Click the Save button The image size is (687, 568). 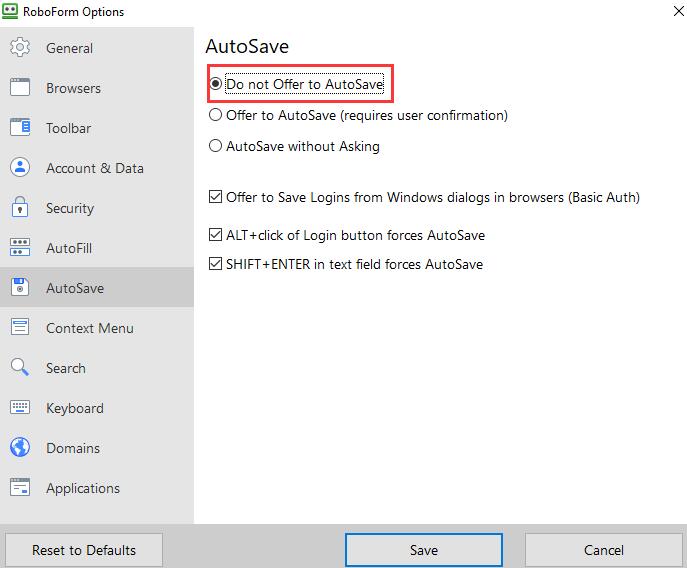[424, 550]
